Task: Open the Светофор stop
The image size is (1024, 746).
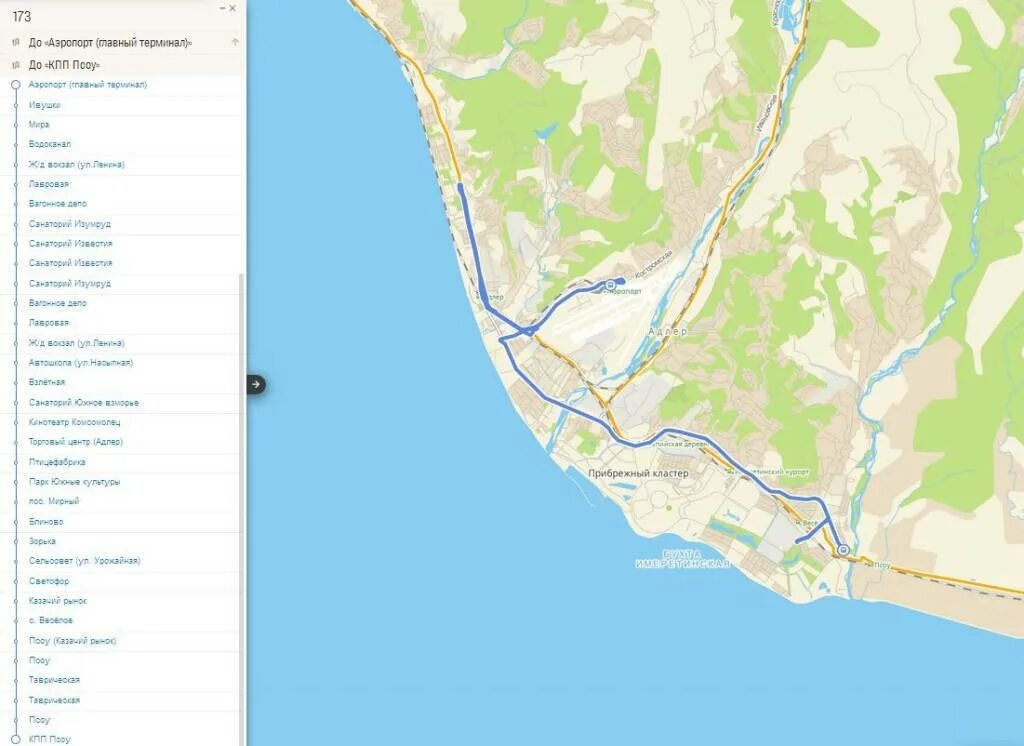Action: point(48,581)
